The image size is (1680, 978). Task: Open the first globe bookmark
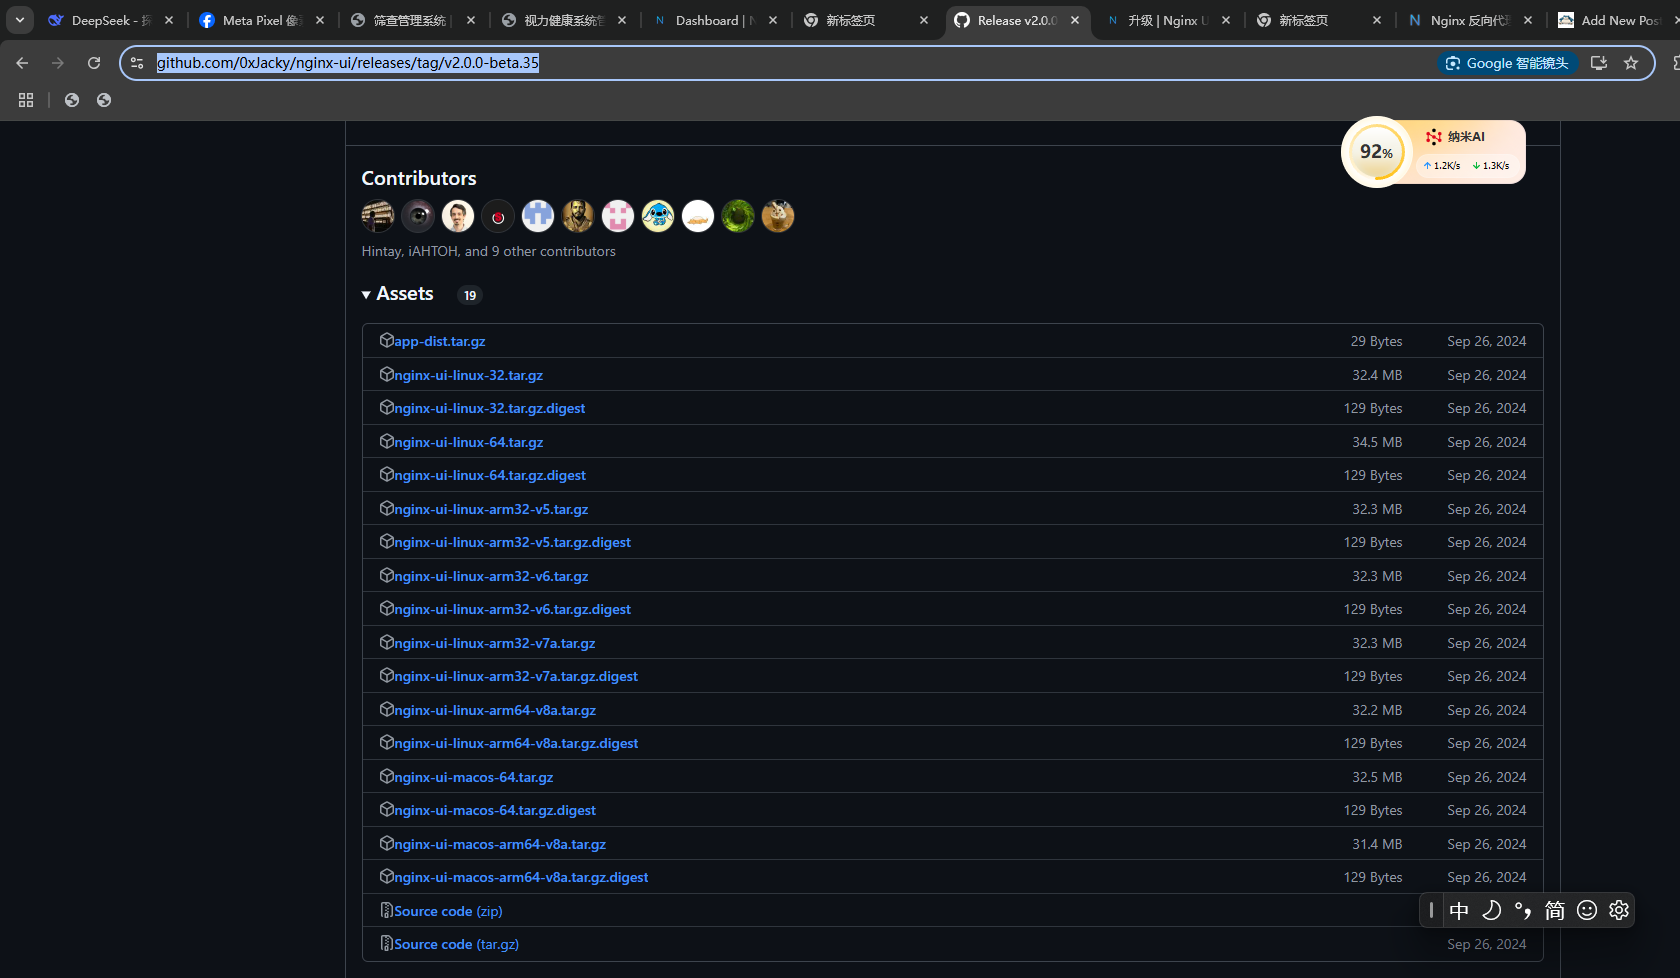(72, 100)
